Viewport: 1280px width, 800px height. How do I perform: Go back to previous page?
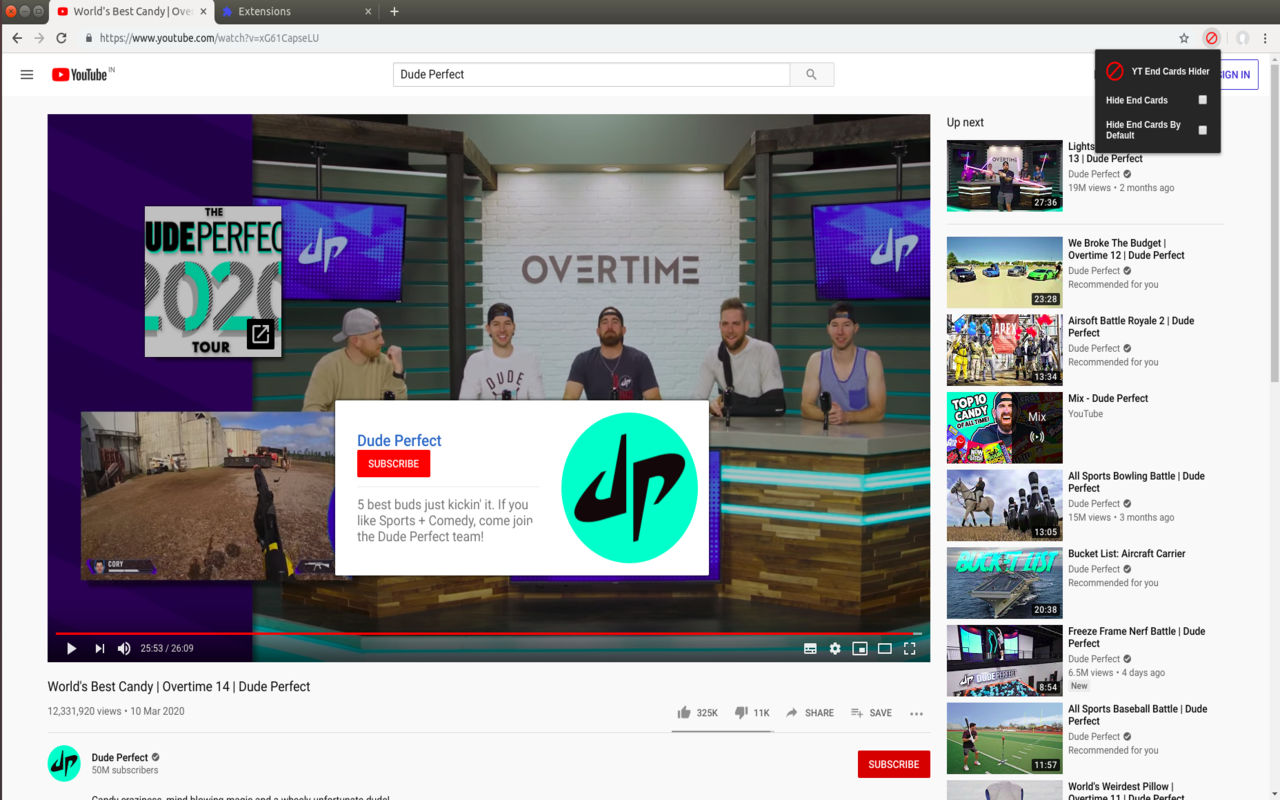click(x=17, y=38)
